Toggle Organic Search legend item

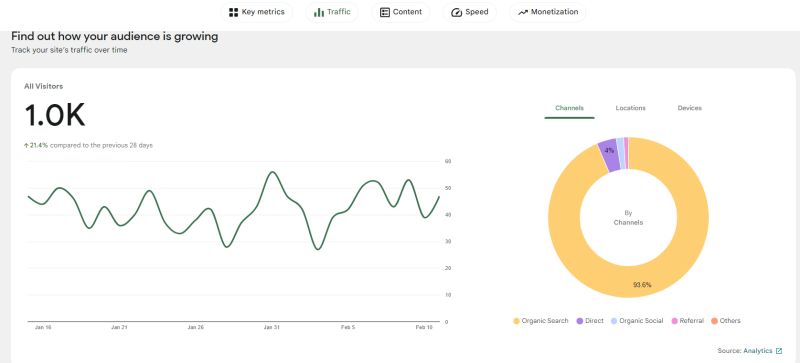coord(540,321)
